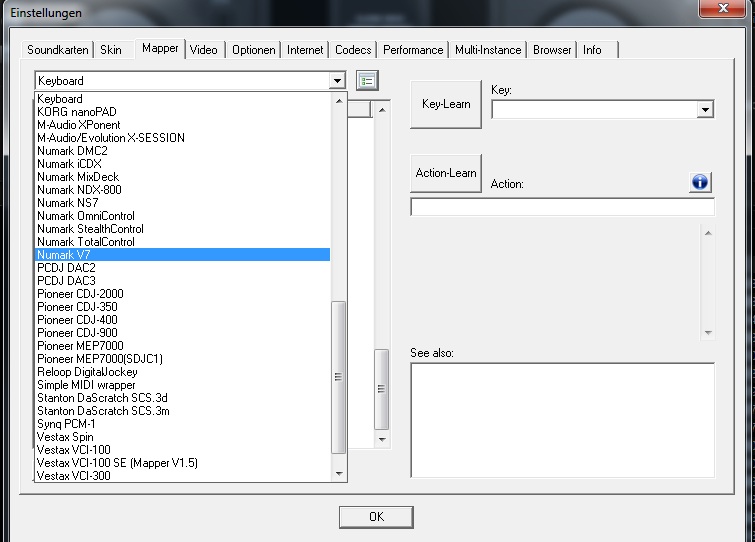755x542 pixels.
Task: Switch to the Performance tab
Action: [x=413, y=50]
